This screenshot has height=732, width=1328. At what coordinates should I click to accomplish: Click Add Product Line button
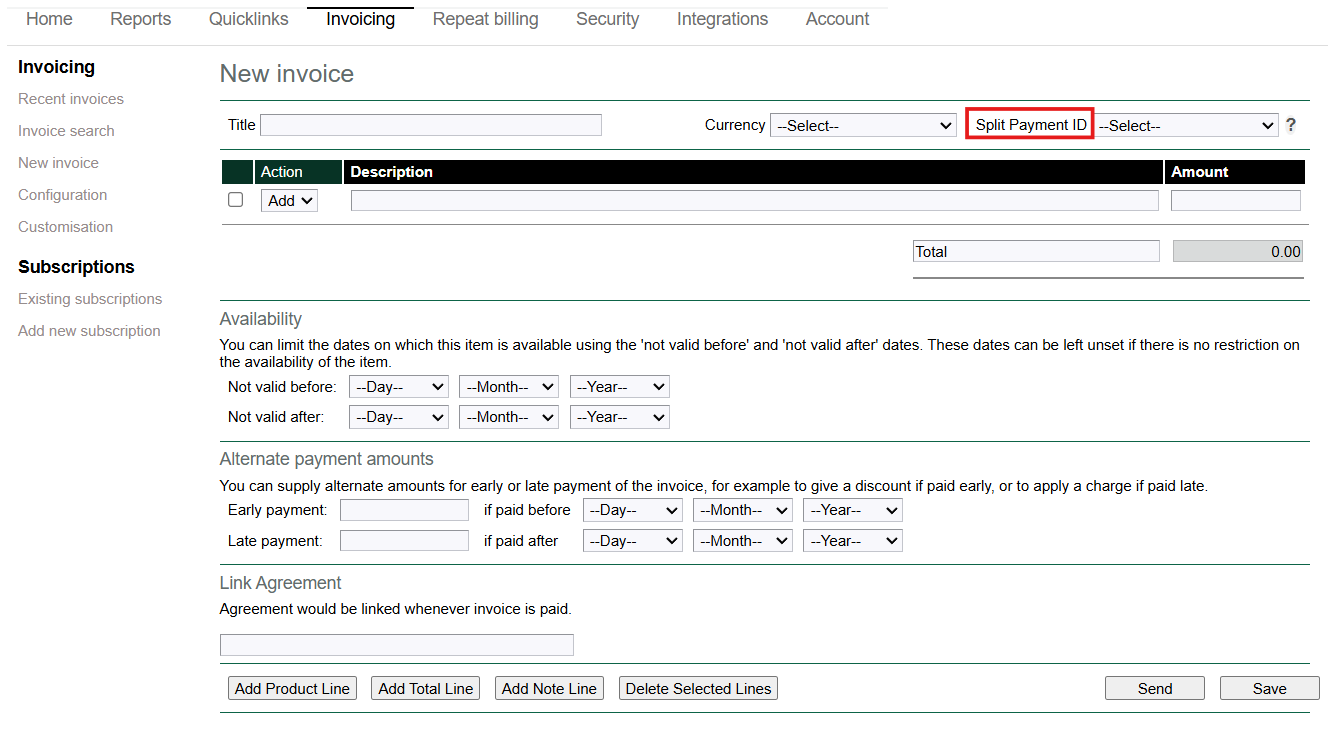pos(292,688)
